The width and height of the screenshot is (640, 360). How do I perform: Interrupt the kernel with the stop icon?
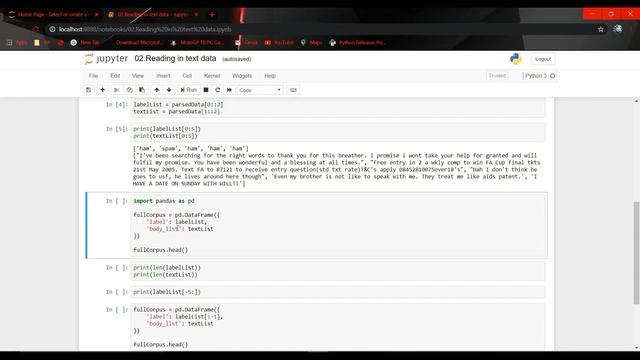[x=206, y=90]
